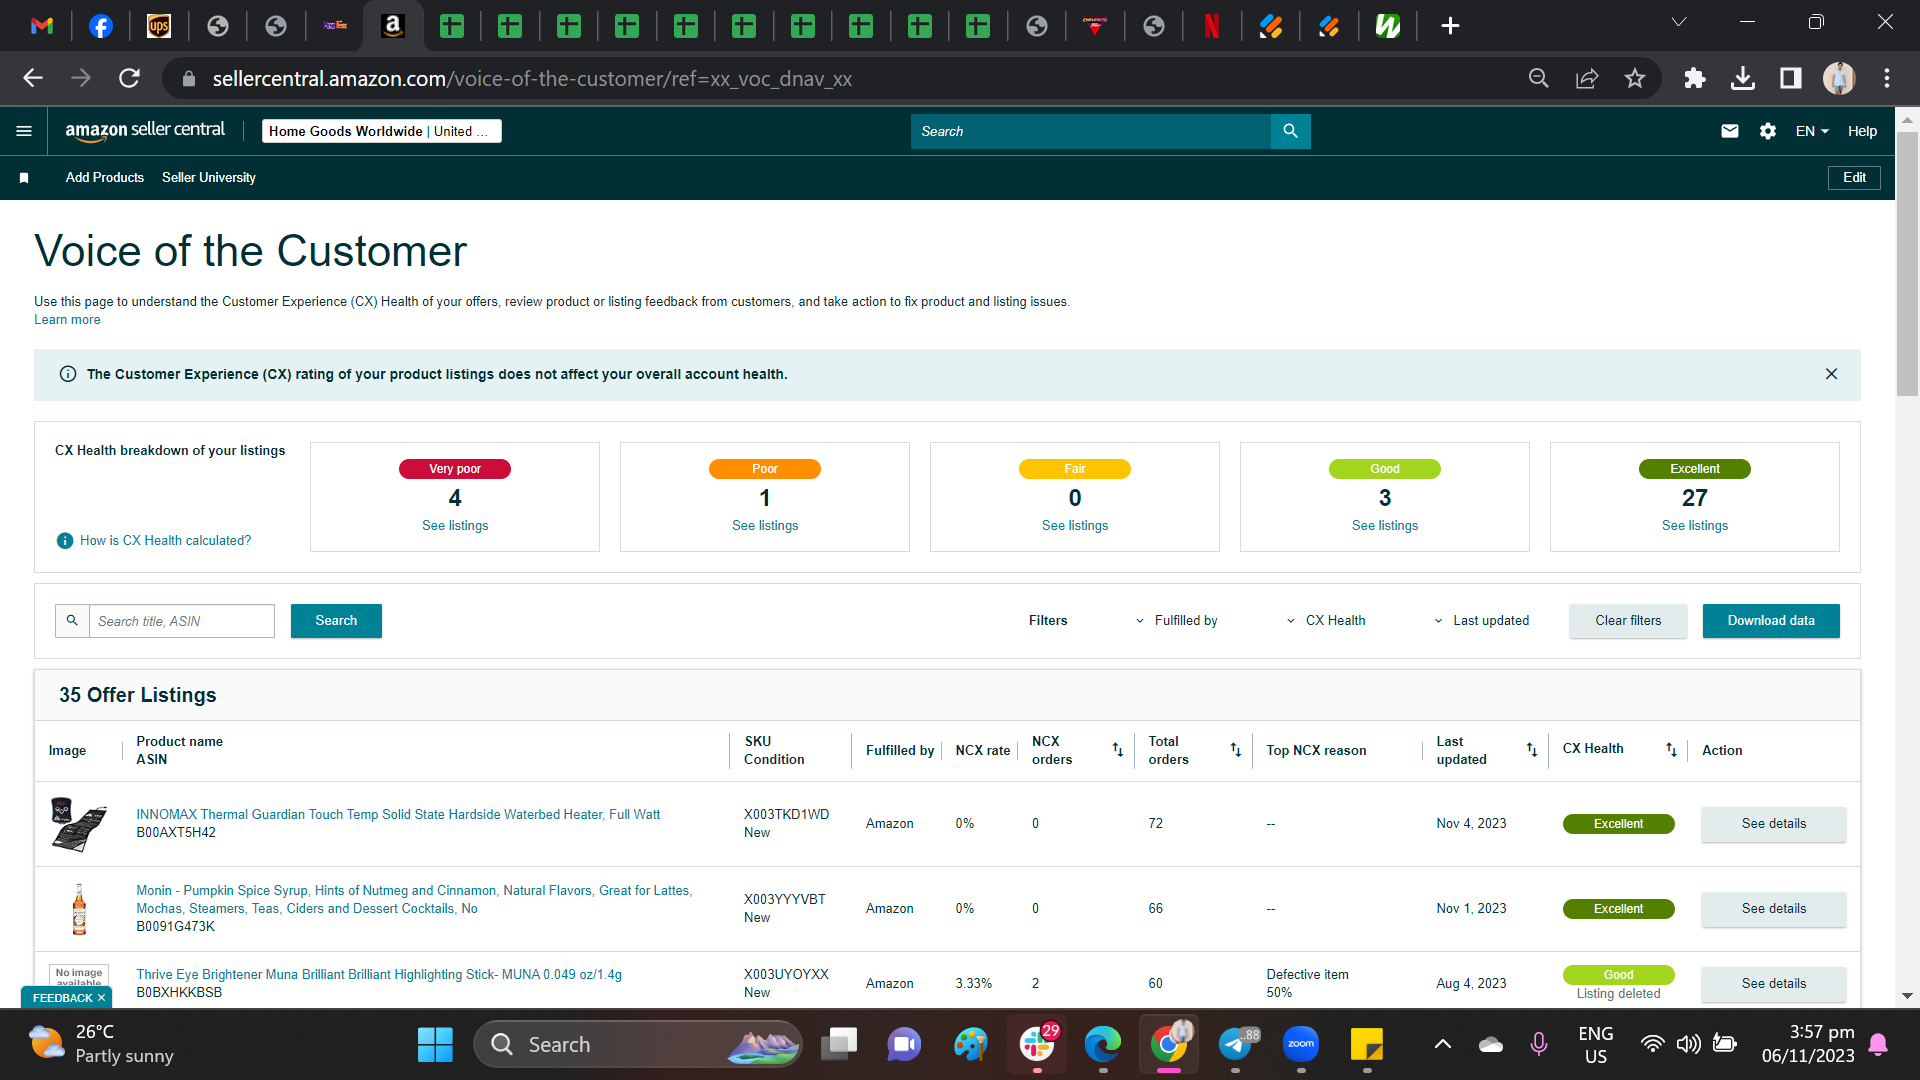The height and width of the screenshot is (1080, 1920).
Task: Click the share page icon in address bar
Action: pos(1587,78)
